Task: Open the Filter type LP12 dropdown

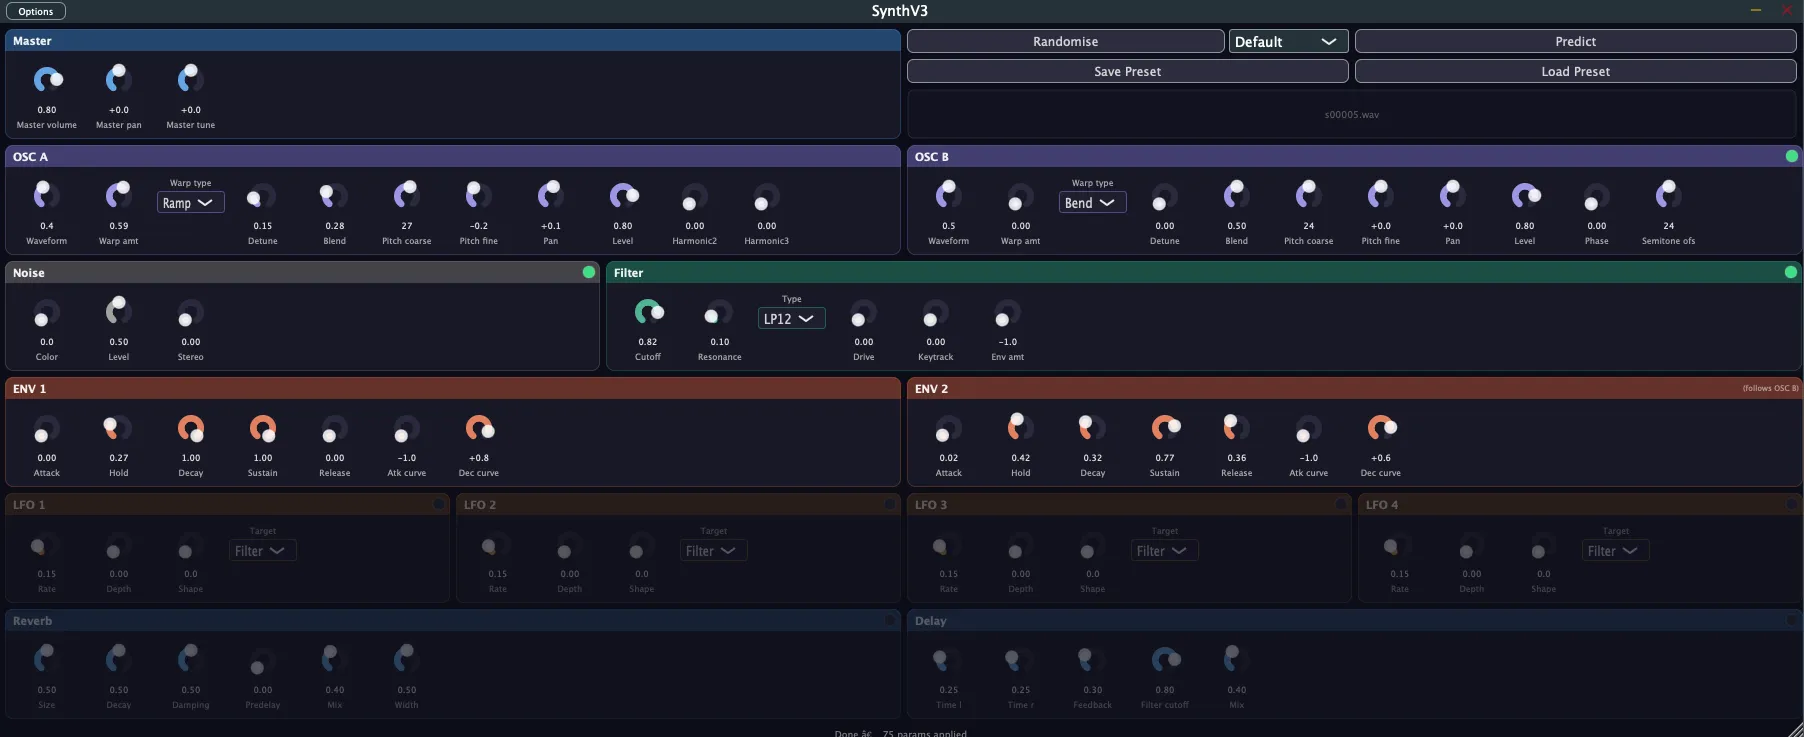Action: (791, 319)
